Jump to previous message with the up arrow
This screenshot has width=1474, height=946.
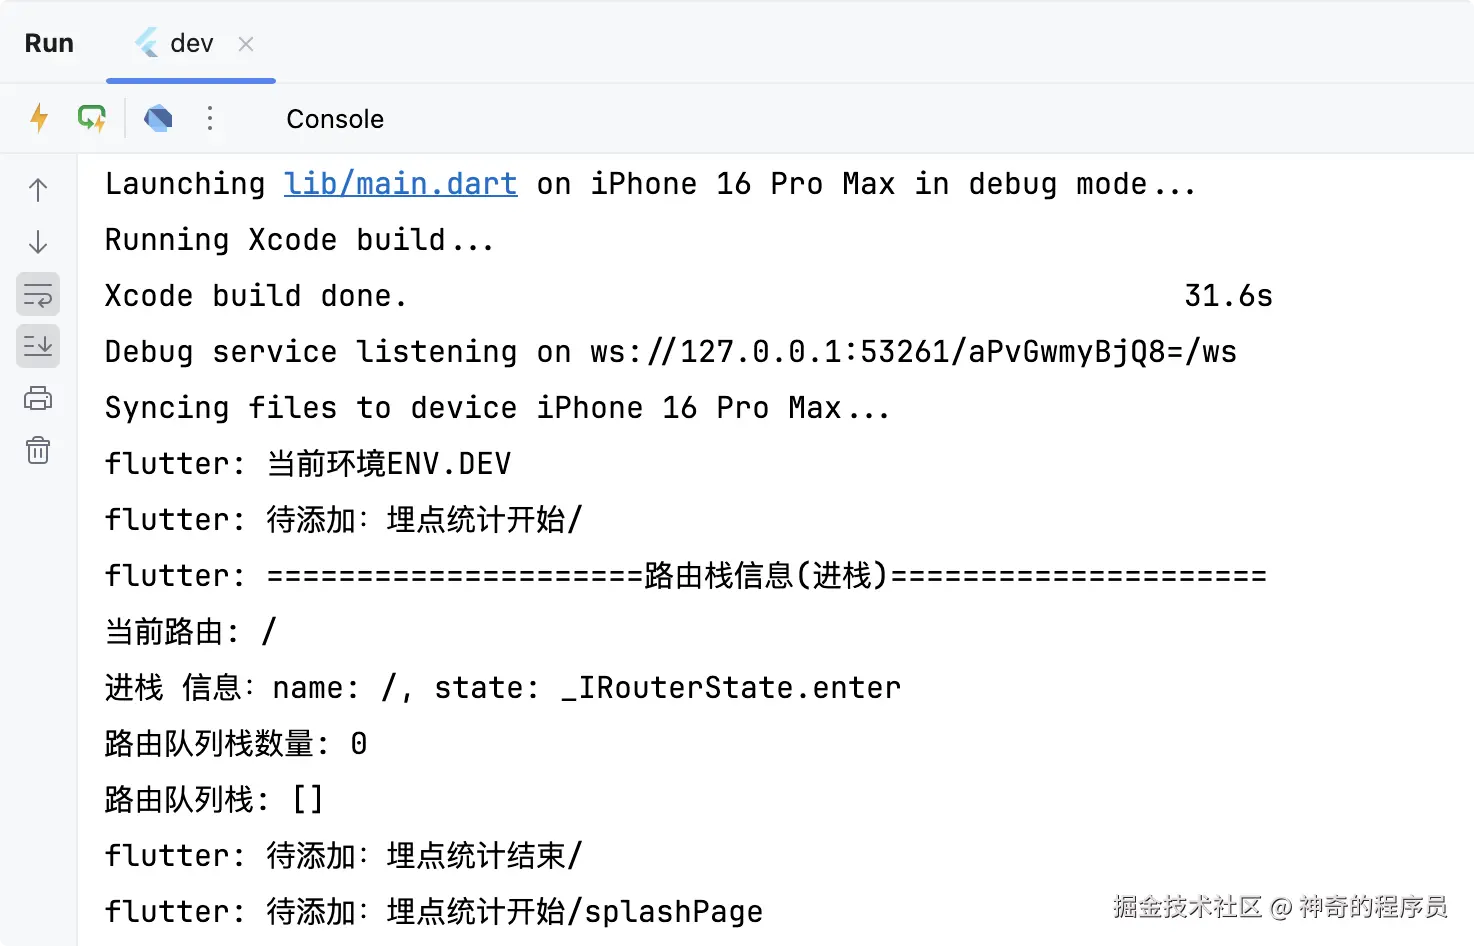tap(37, 188)
